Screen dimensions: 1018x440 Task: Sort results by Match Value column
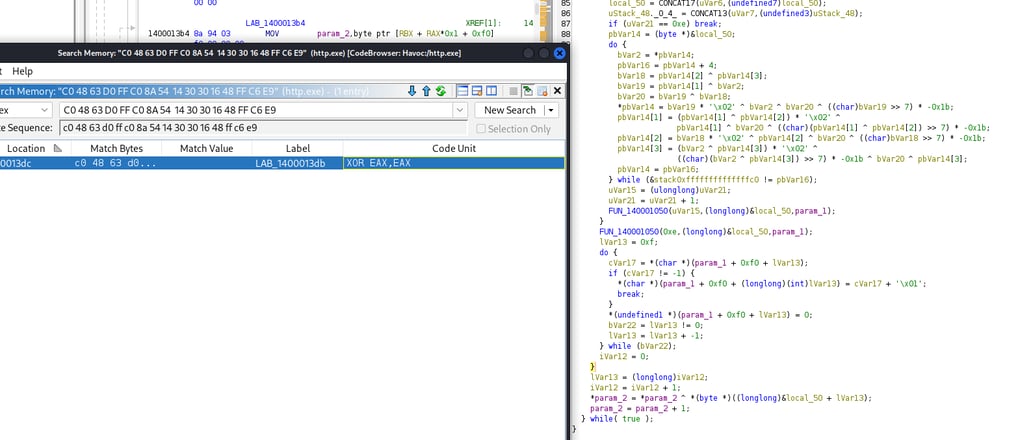206,149
